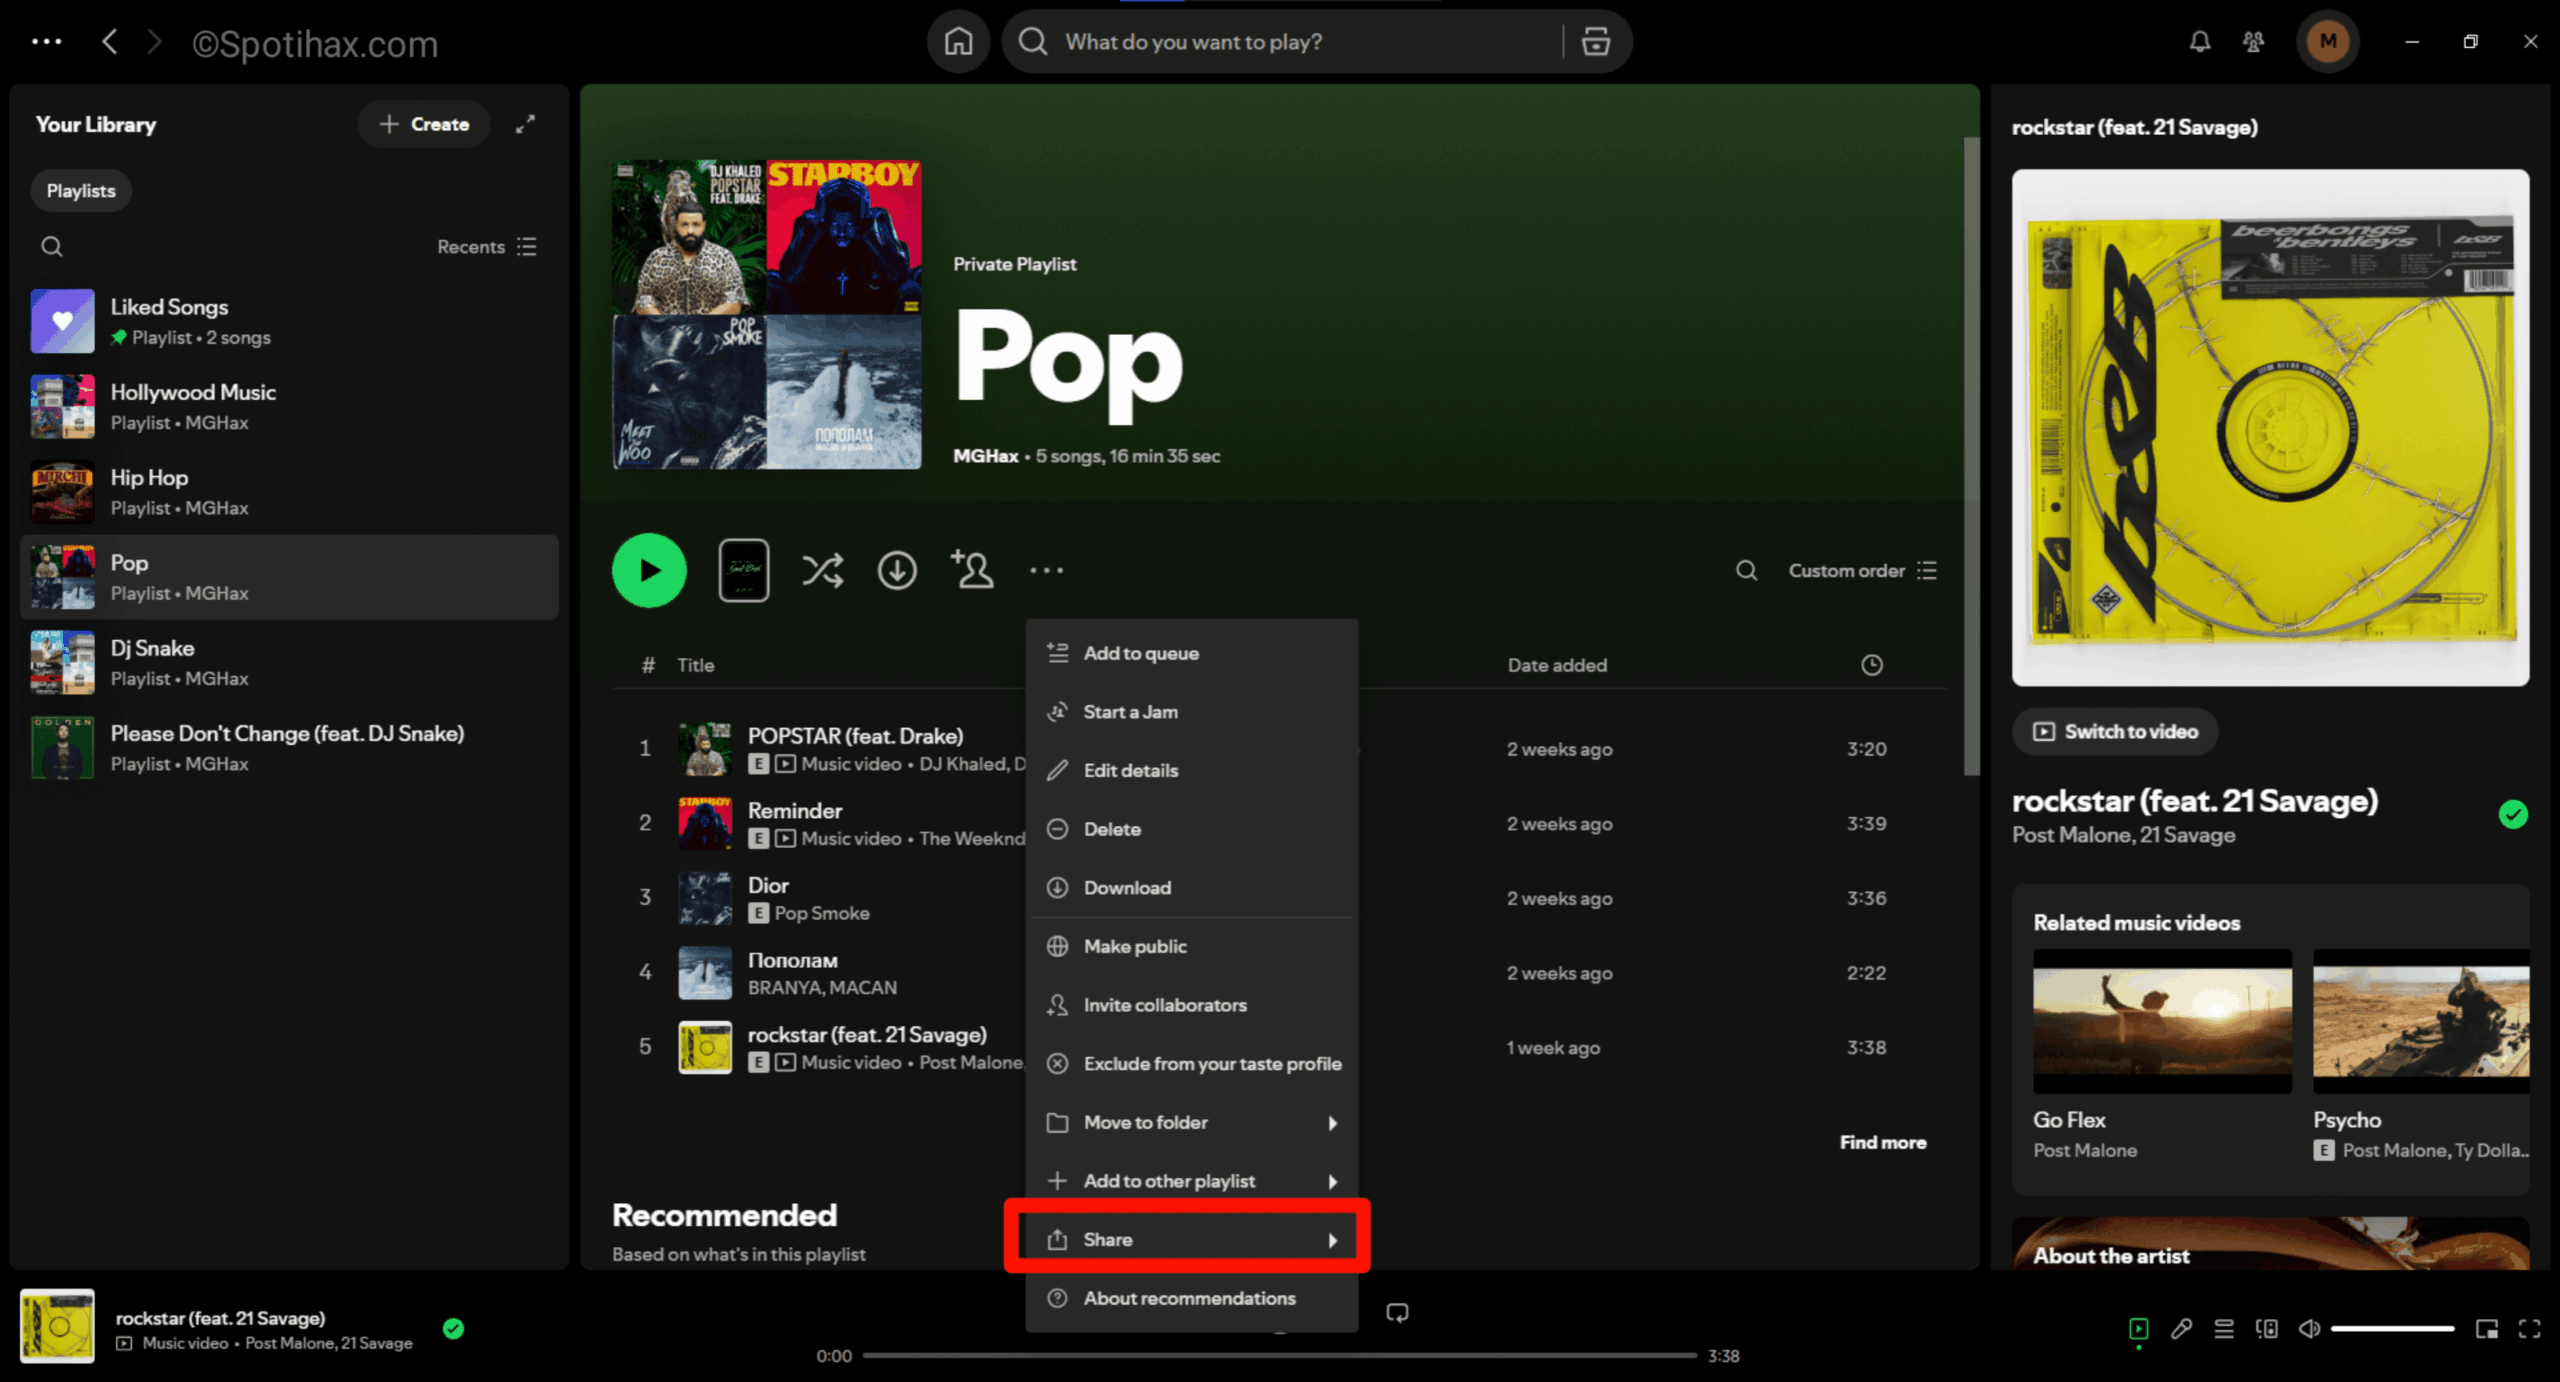The width and height of the screenshot is (2560, 1382).
Task: Open the MGHax profile link under Pop
Action: [985, 456]
